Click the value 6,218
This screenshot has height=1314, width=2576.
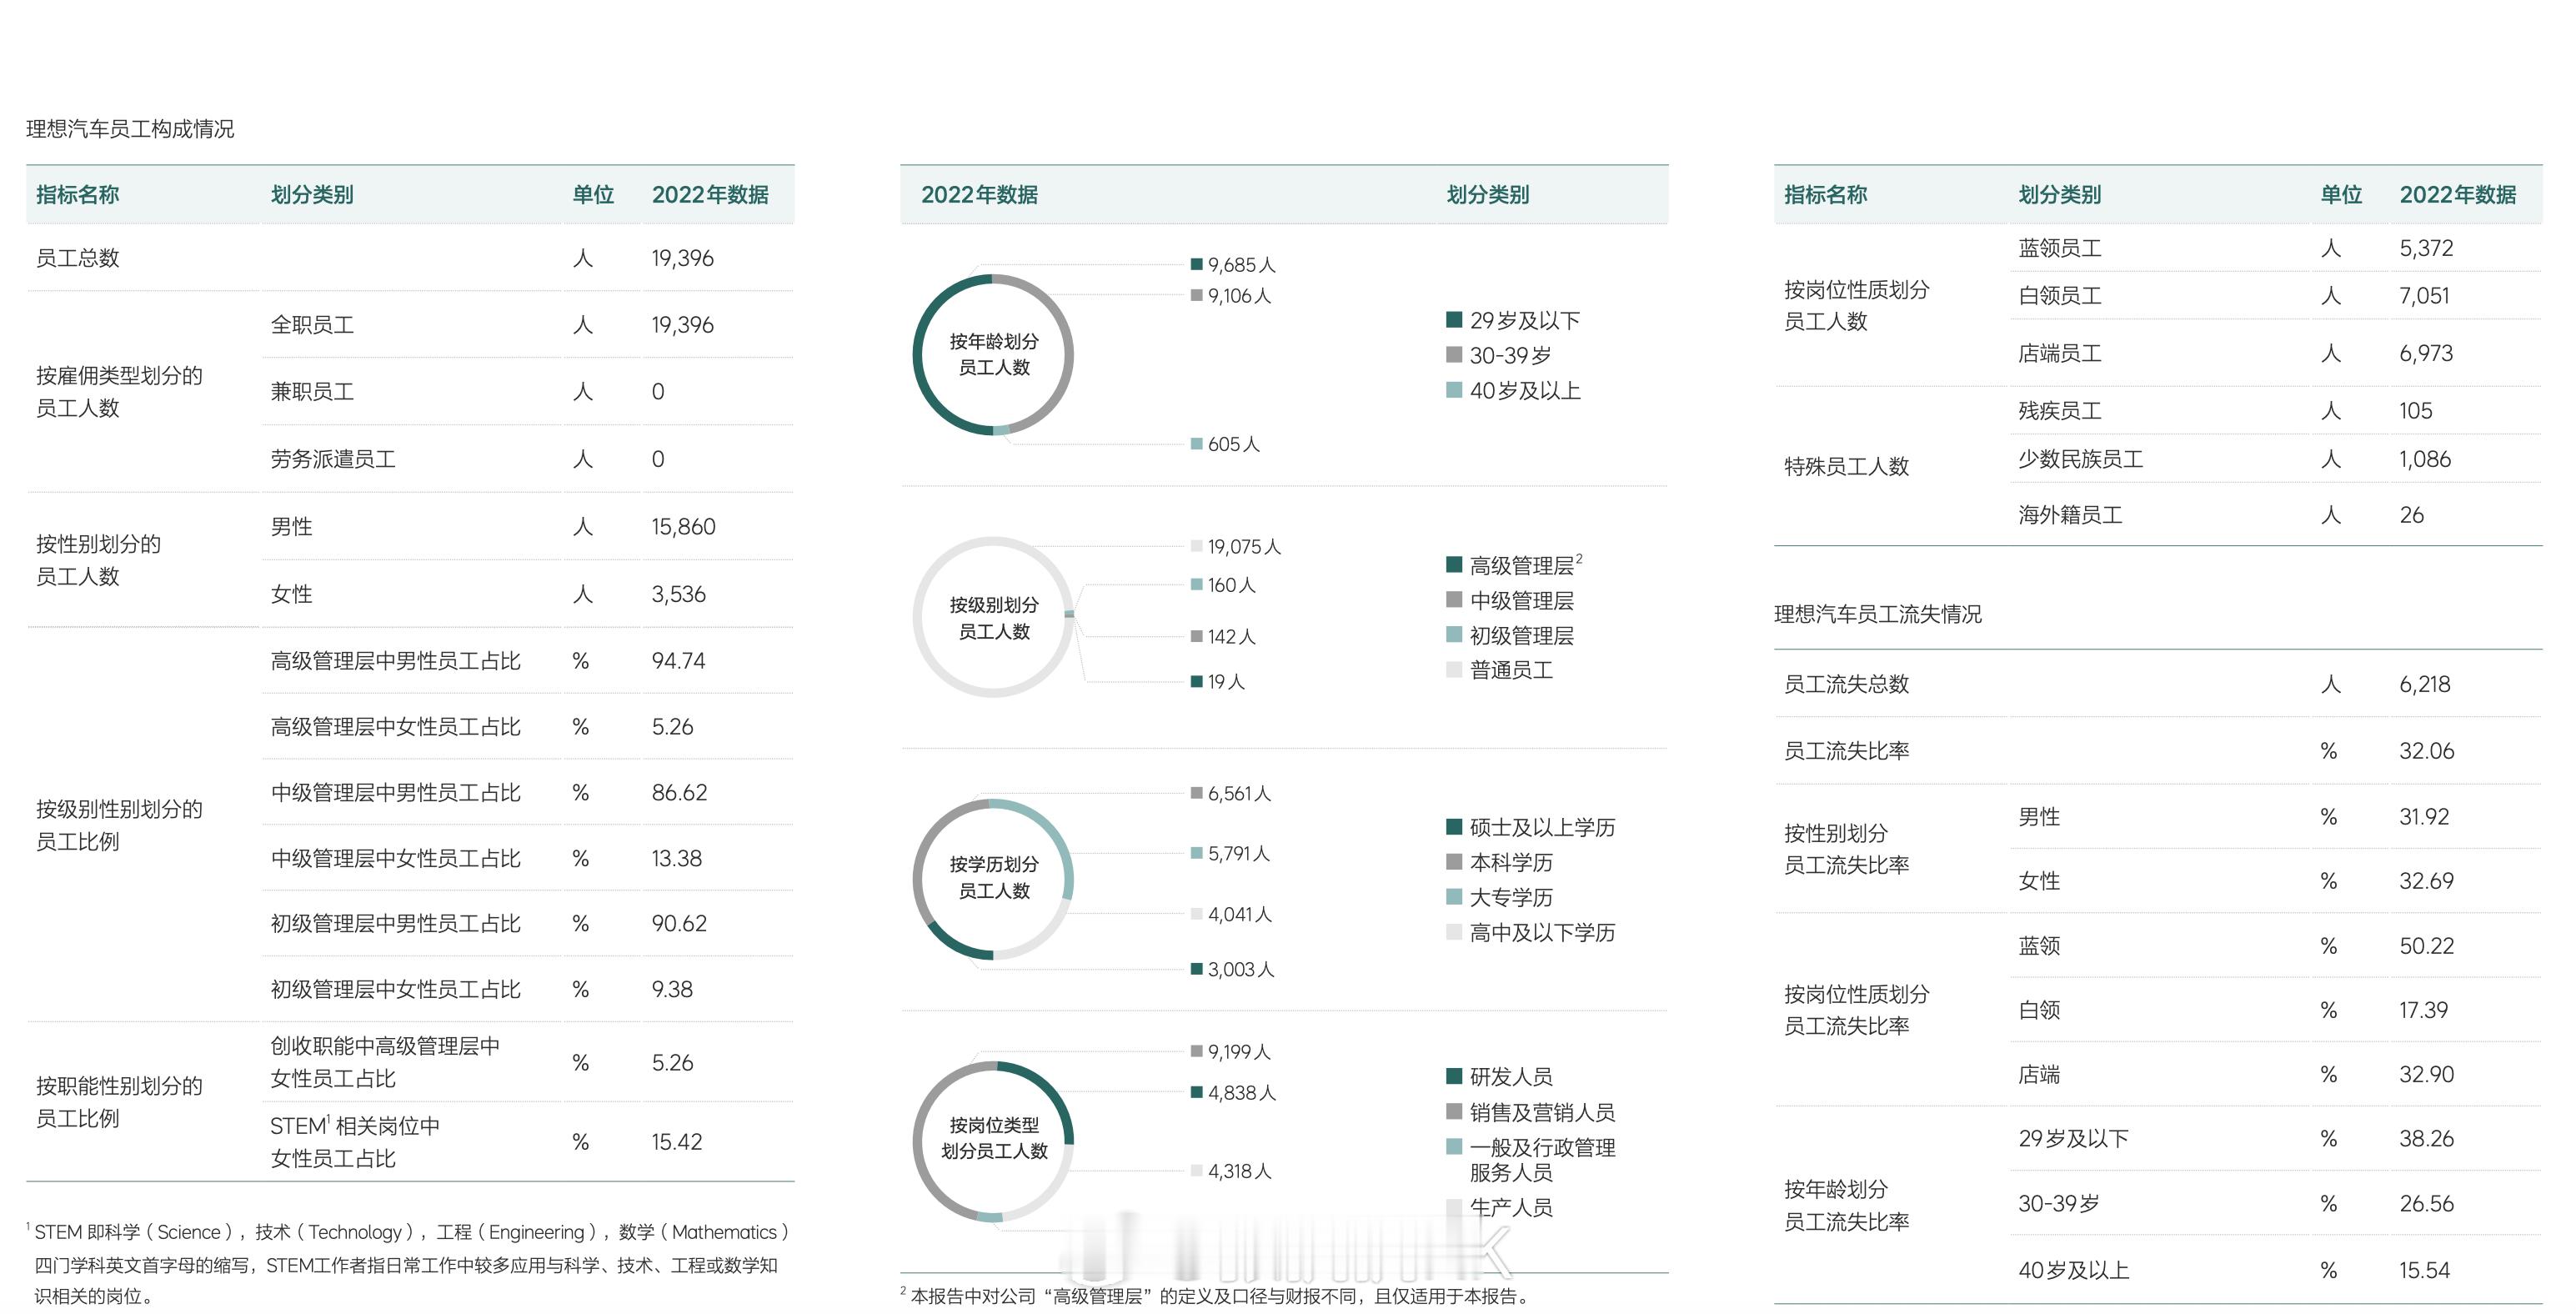coord(2425,684)
